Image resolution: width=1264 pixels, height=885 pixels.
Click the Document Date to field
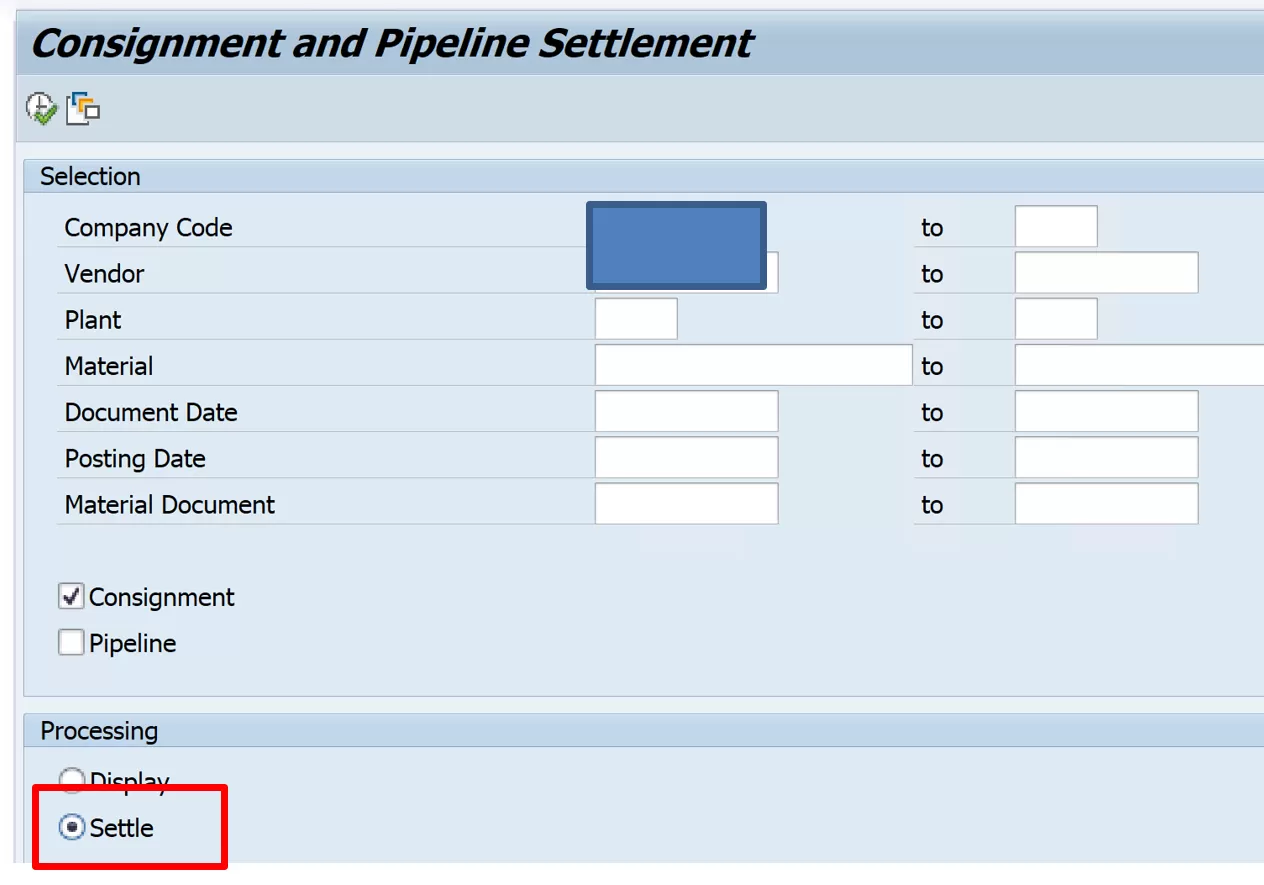(1106, 412)
